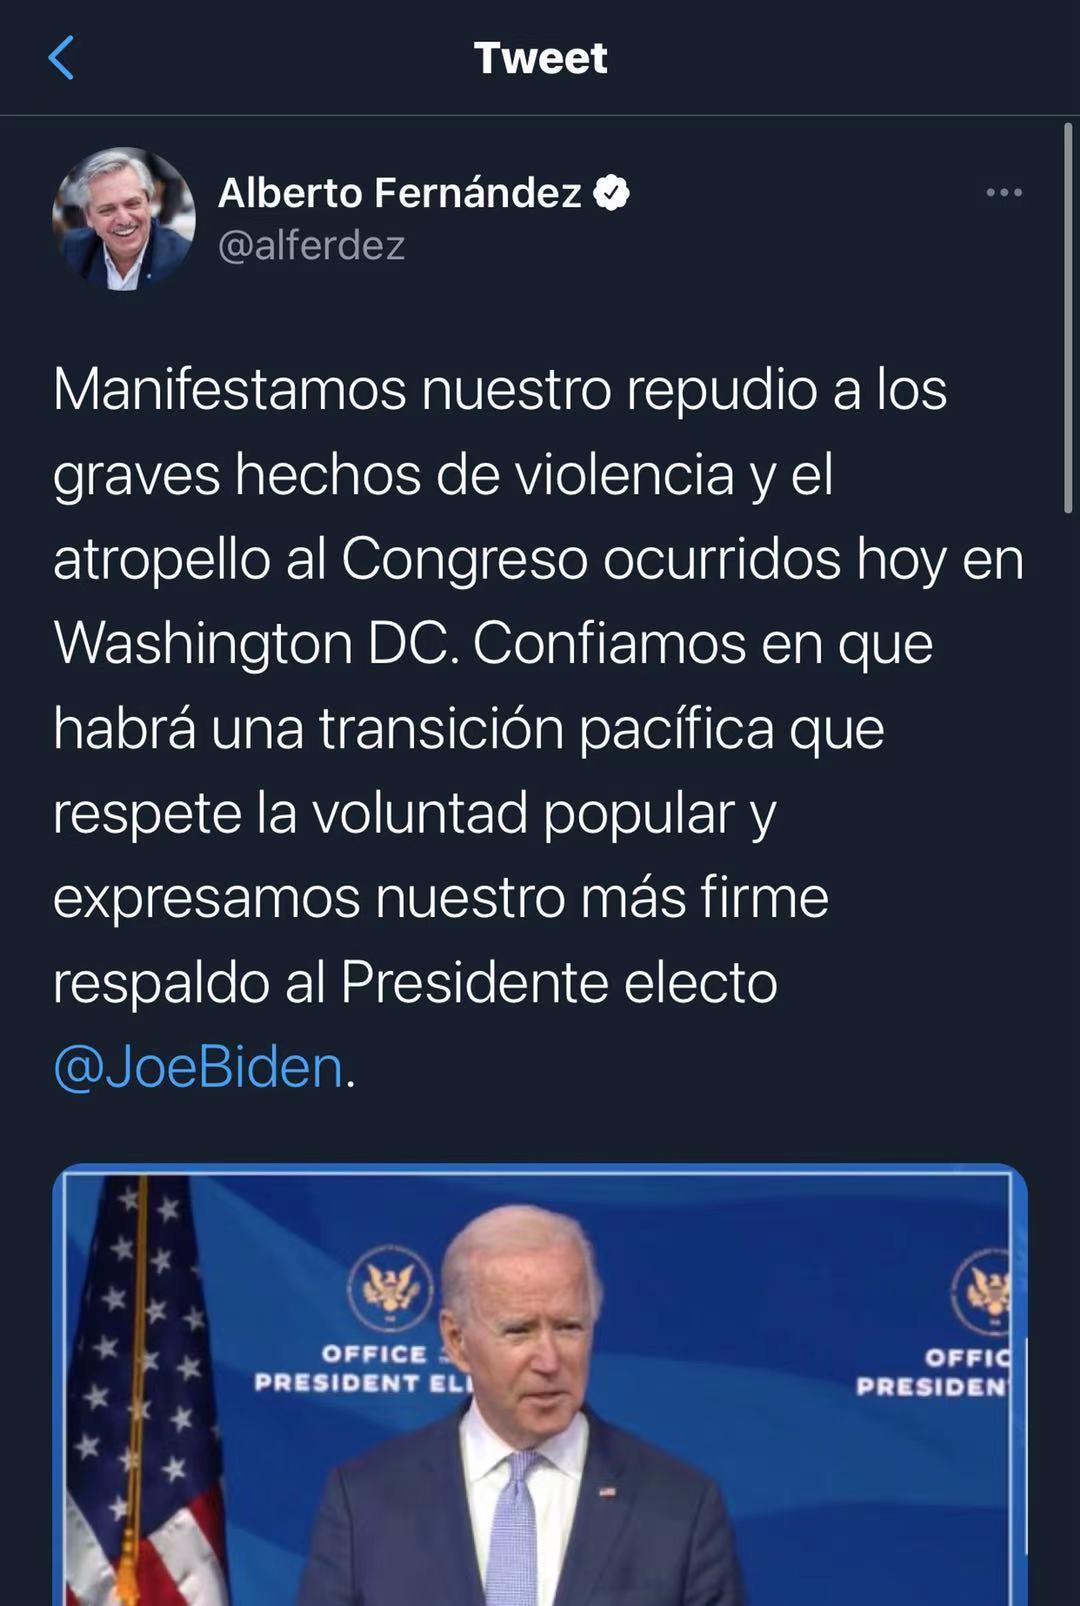Click the page scrollbar on the right edge

point(1068,318)
